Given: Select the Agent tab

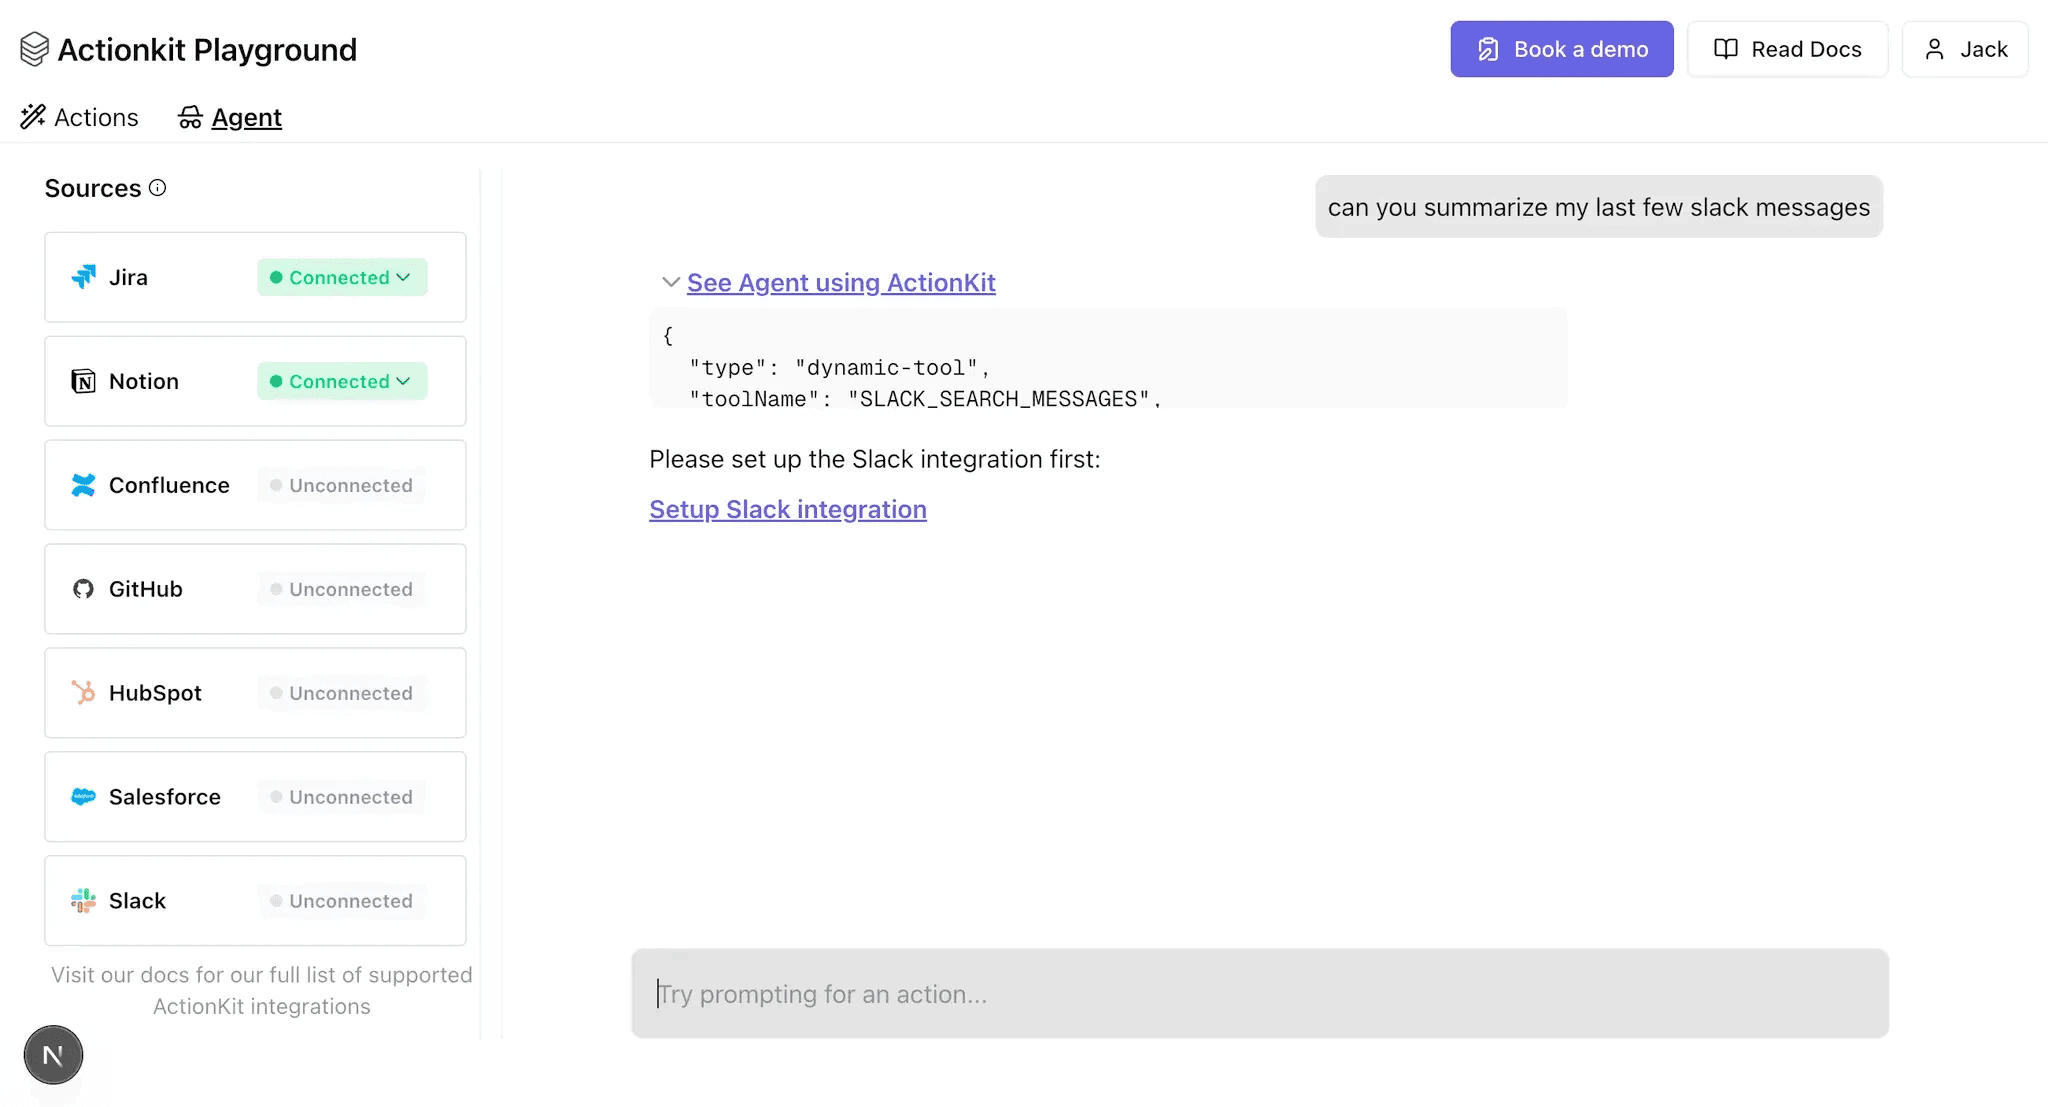Looking at the screenshot, I should pyautogui.click(x=231, y=117).
